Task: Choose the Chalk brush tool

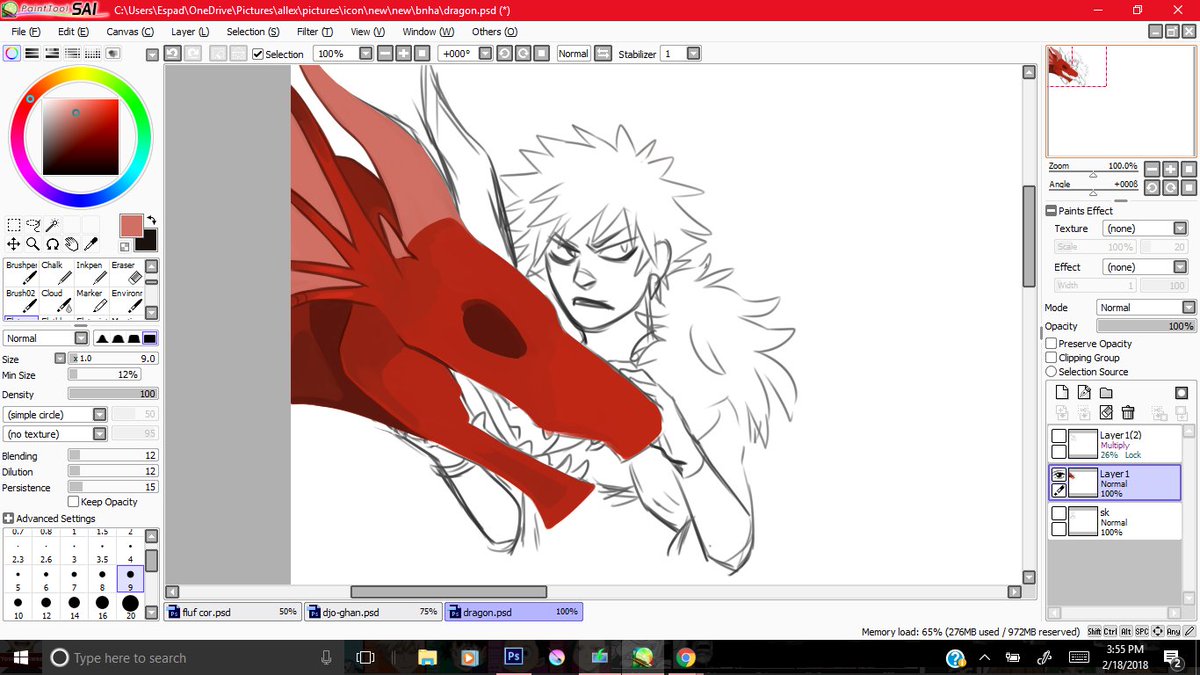Action: point(55,272)
